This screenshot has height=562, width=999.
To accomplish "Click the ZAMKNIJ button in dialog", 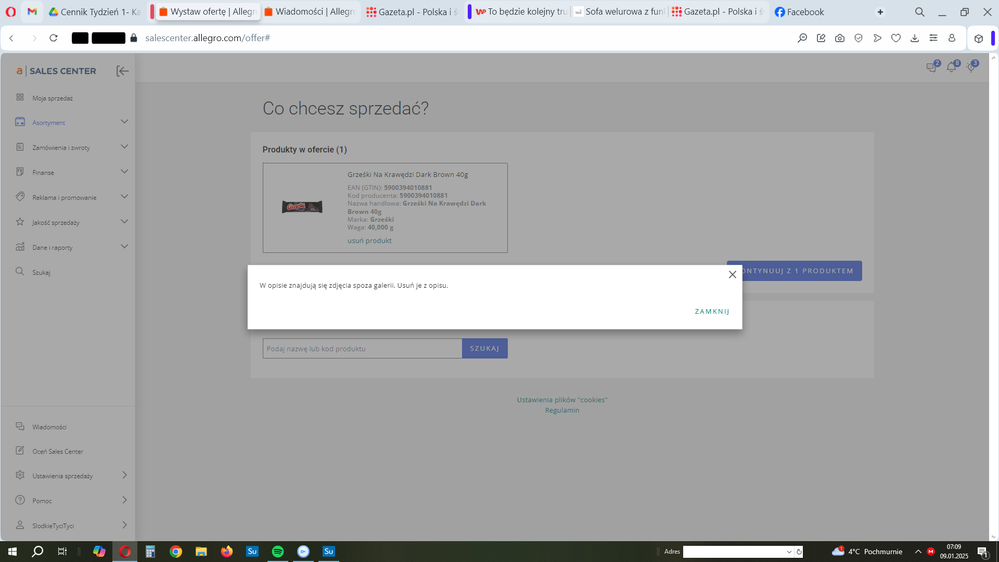I will [712, 312].
